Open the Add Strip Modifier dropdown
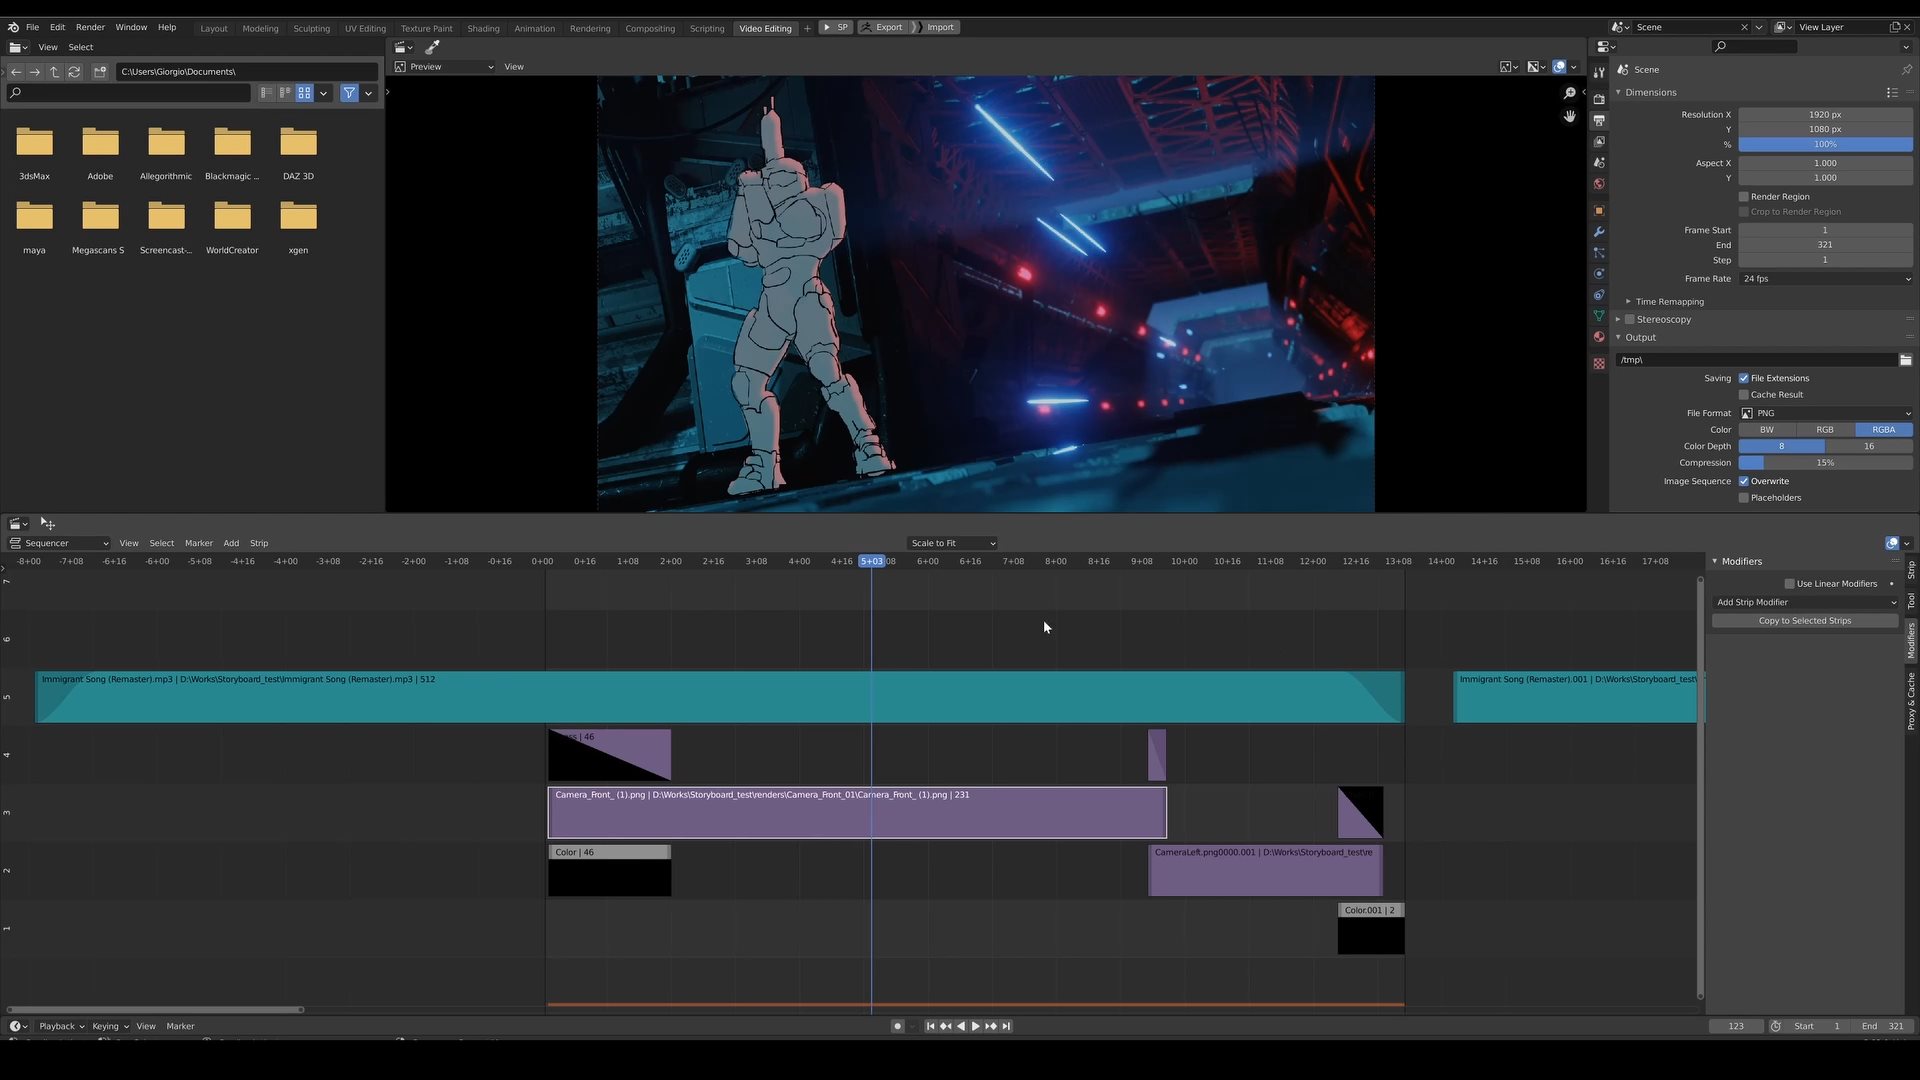The image size is (1920, 1080). click(x=1805, y=602)
